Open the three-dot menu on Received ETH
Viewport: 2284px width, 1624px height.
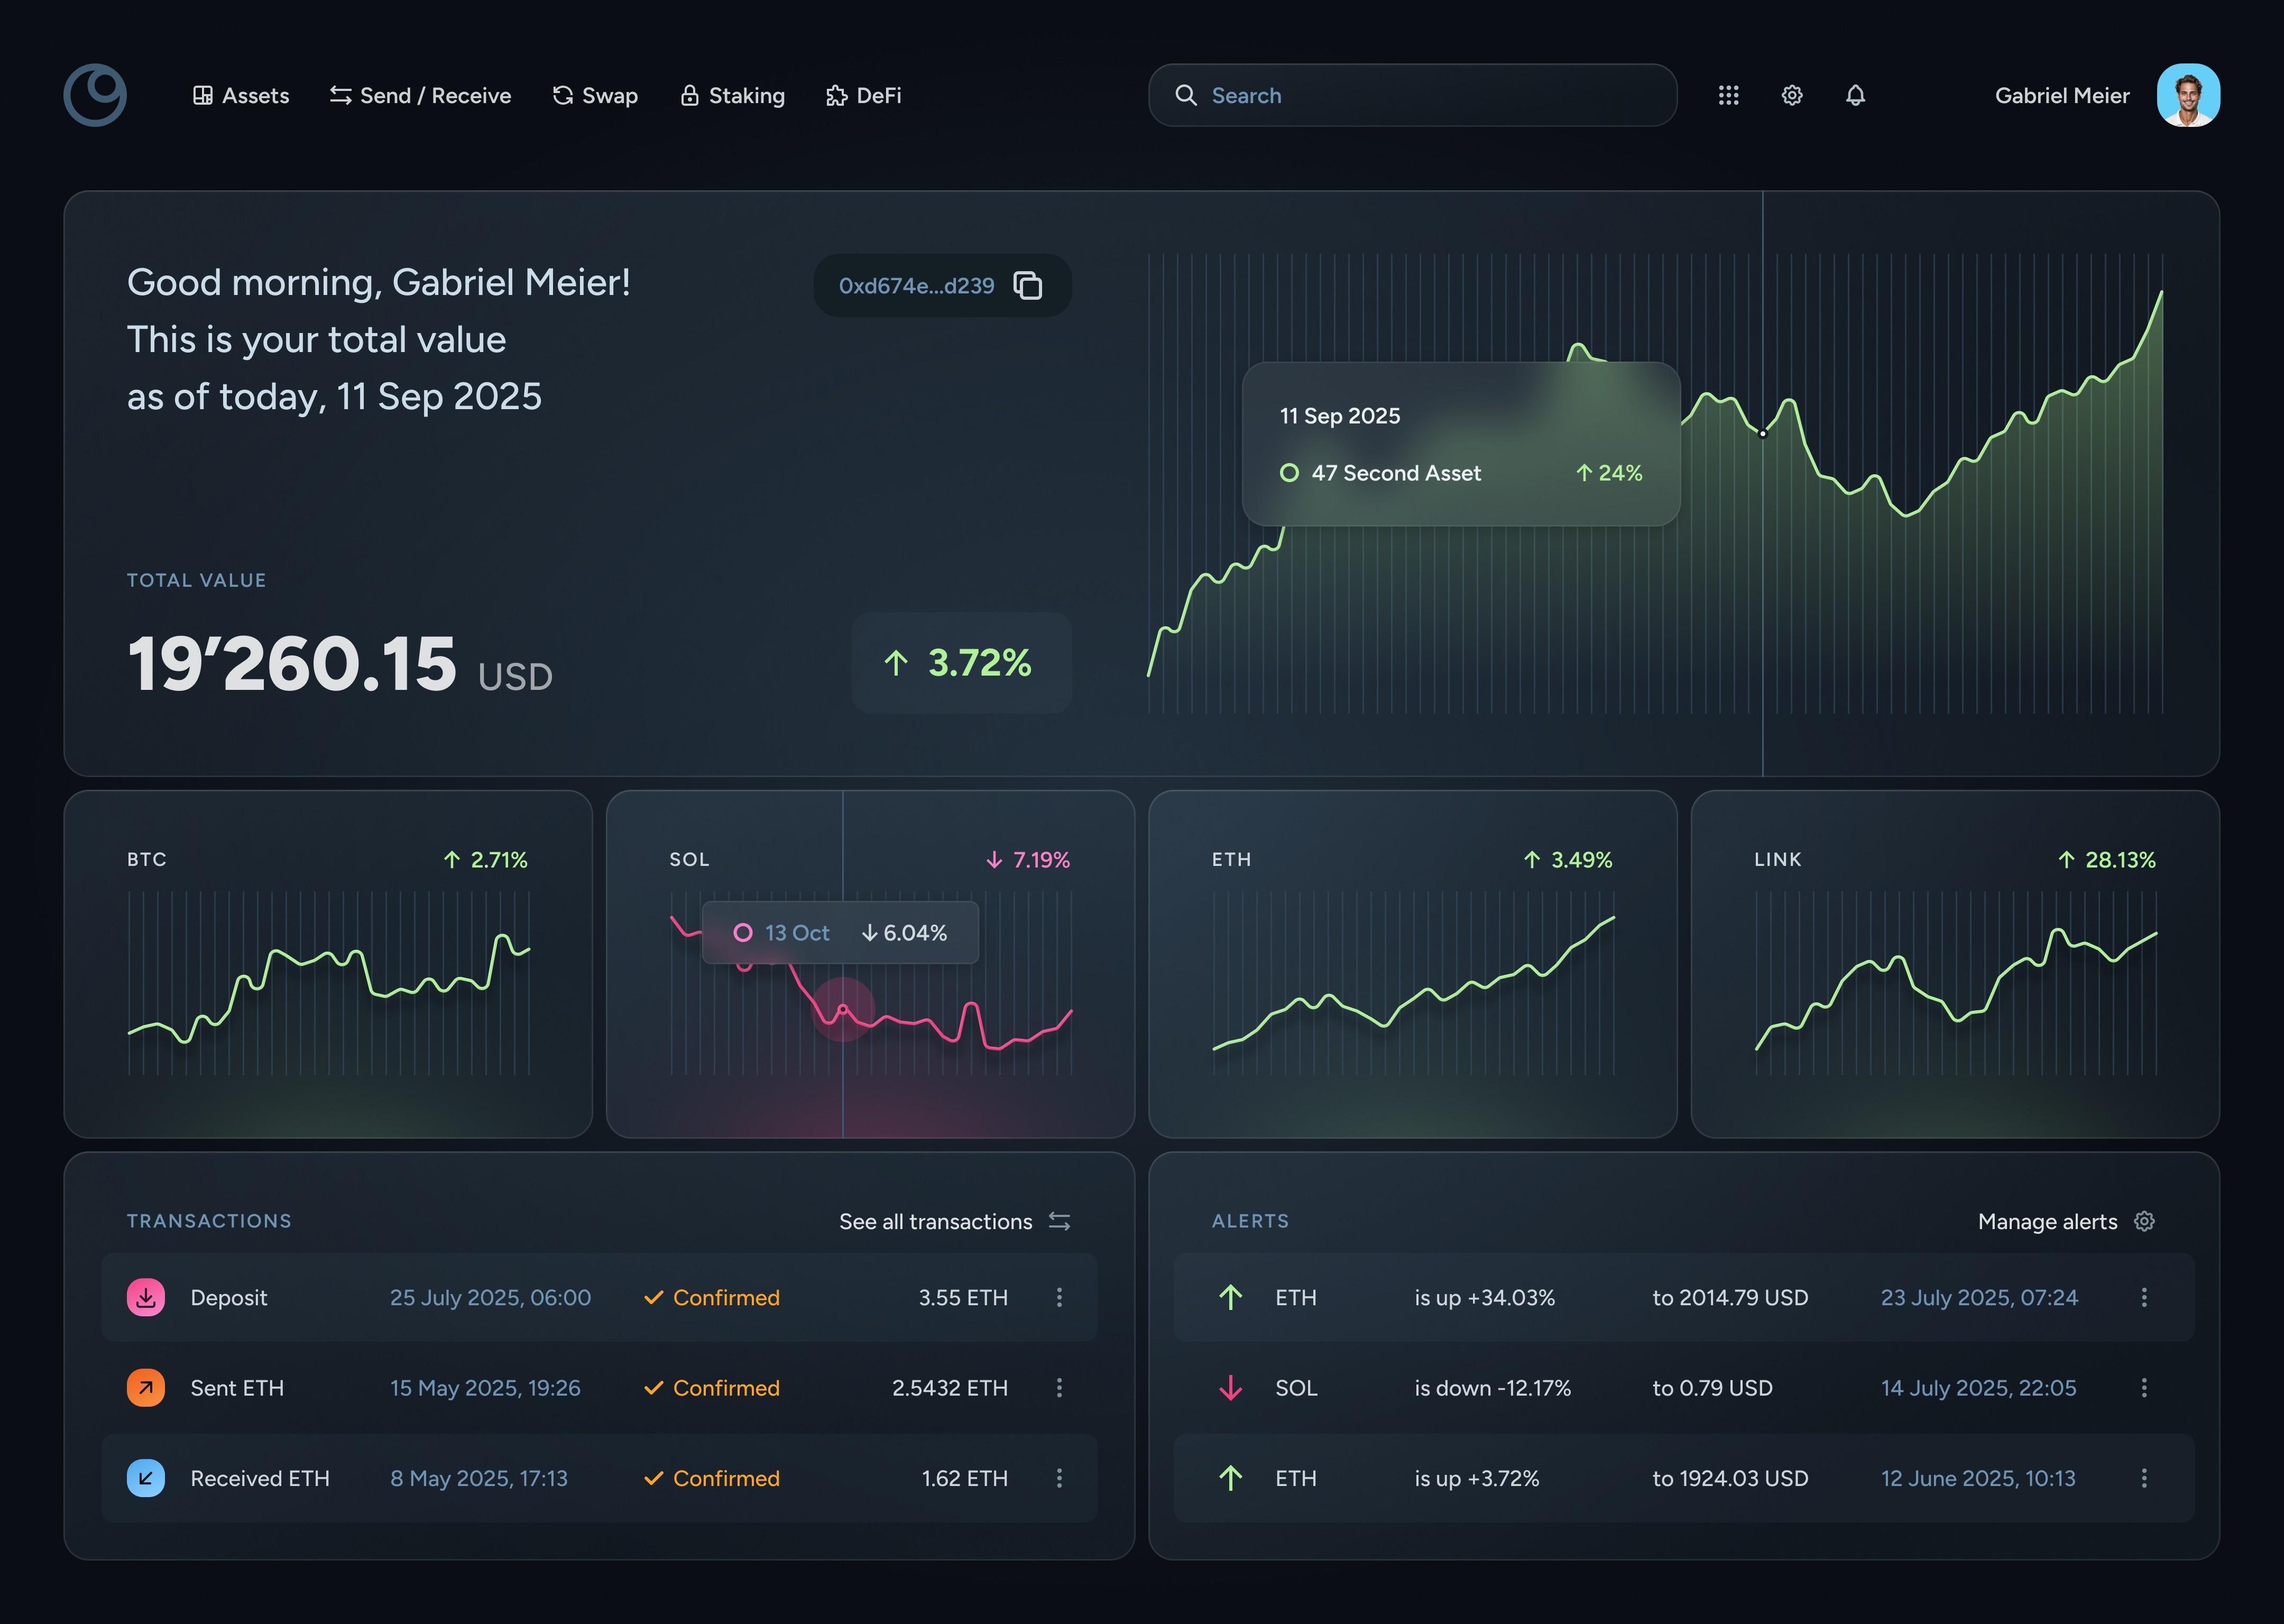pyautogui.click(x=1059, y=1478)
